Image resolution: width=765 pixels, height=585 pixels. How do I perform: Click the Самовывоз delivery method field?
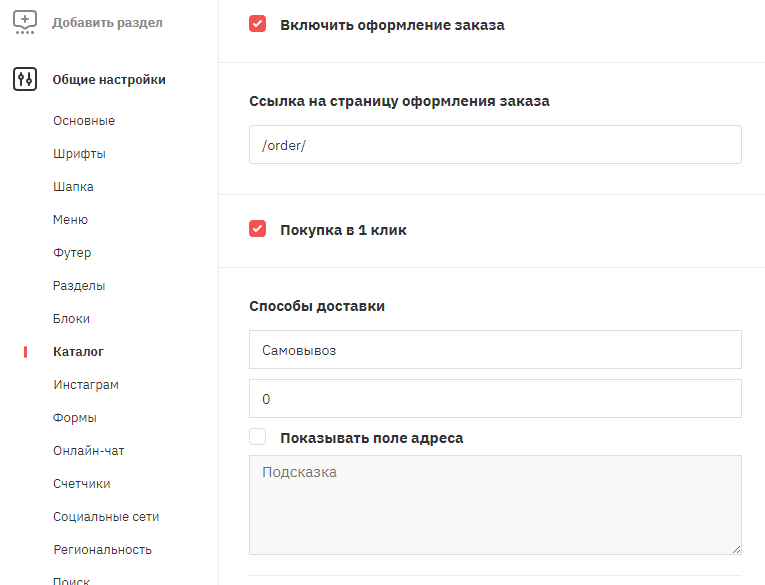pyautogui.click(x=495, y=349)
